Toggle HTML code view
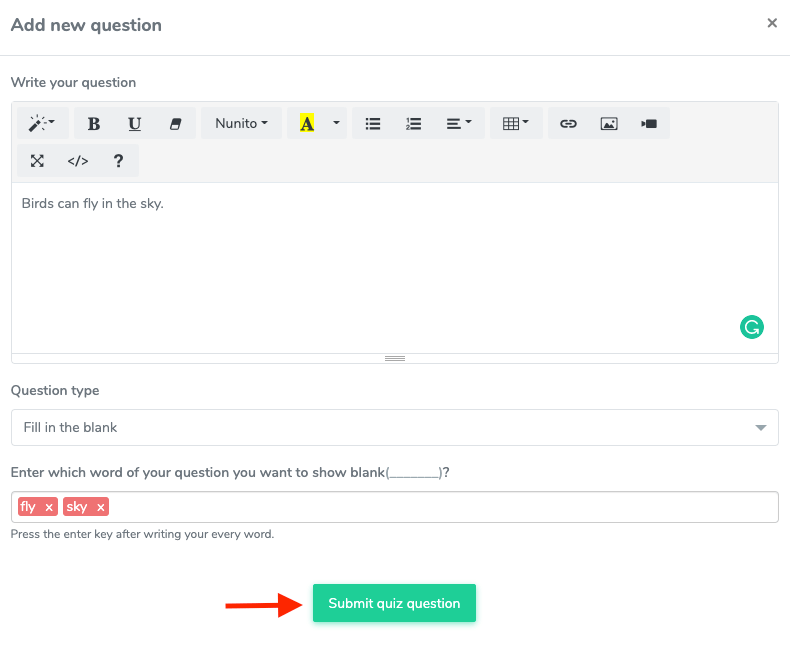The height and width of the screenshot is (652, 790). tap(78, 161)
